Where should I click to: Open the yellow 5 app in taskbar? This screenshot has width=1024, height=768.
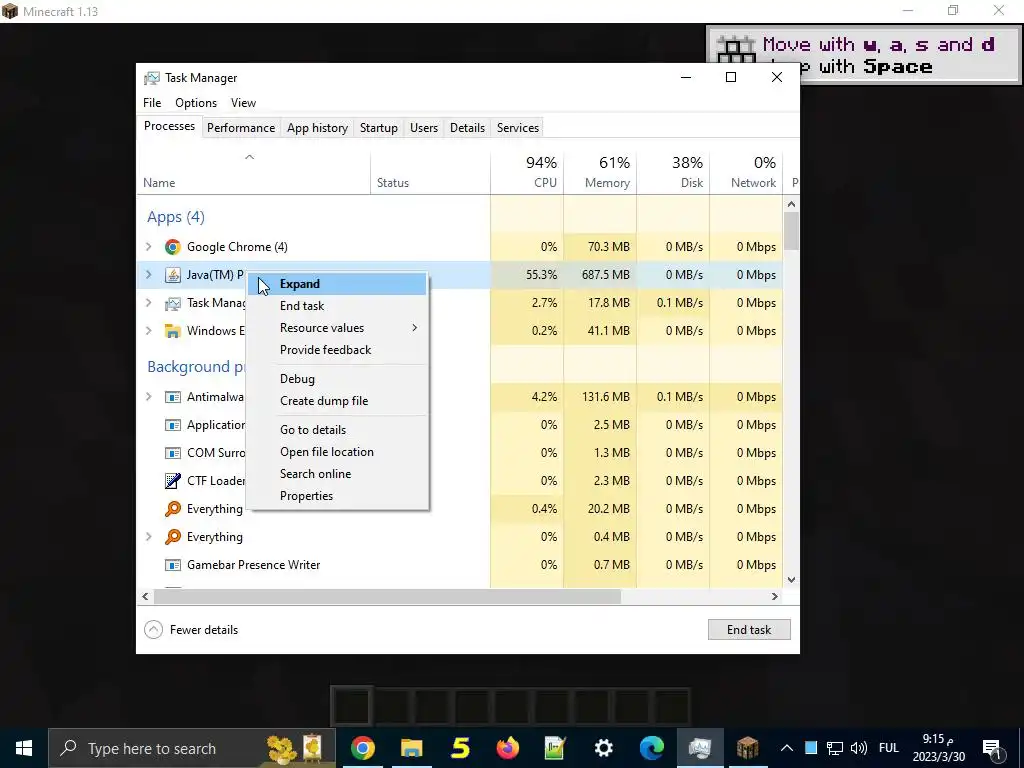click(x=460, y=748)
